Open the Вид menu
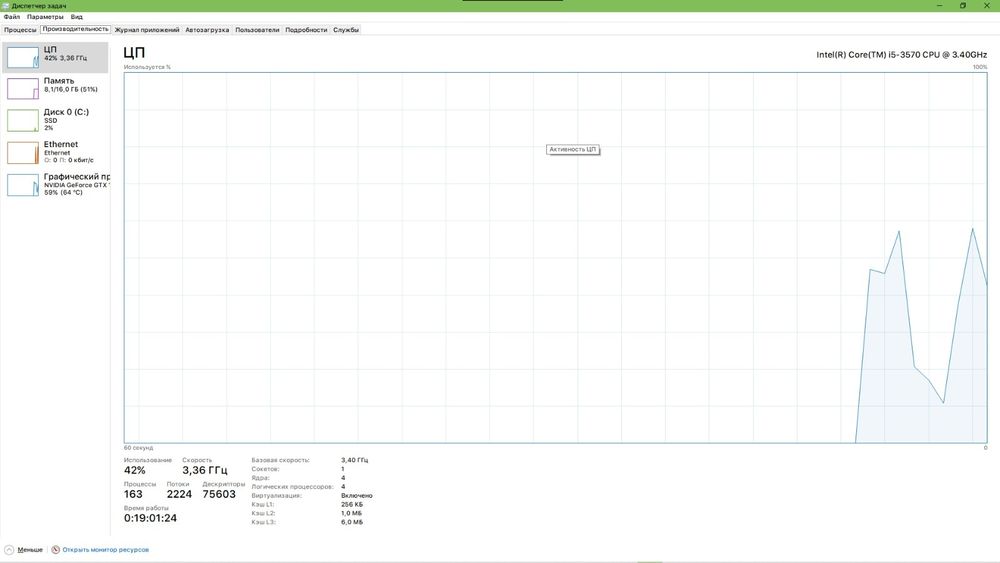 [77, 17]
